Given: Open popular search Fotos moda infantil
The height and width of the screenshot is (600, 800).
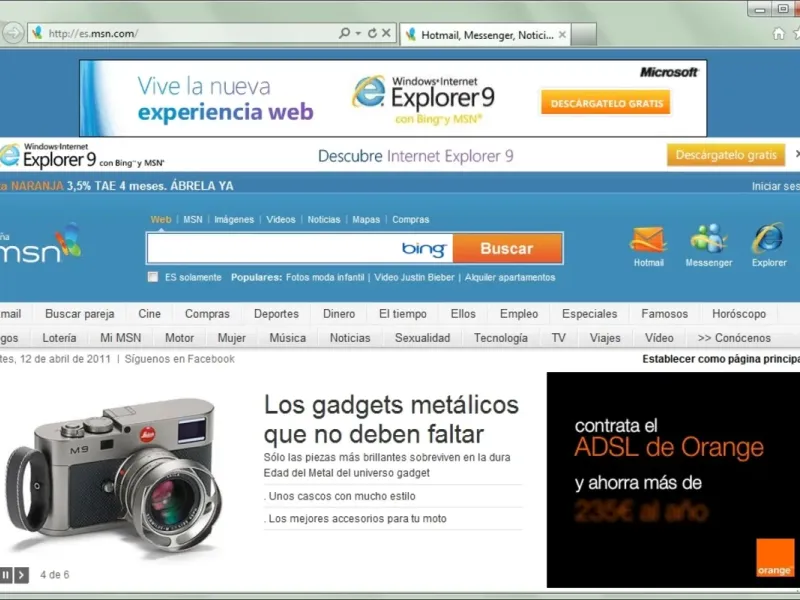Looking at the screenshot, I should pyautogui.click(x=325, y=277).
